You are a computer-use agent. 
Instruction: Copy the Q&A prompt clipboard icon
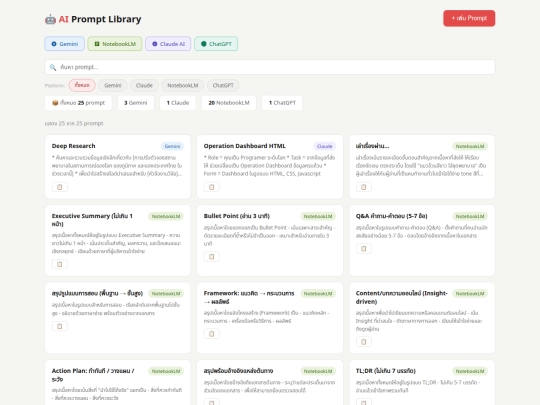pyautogui.click(x=364, y=249)
